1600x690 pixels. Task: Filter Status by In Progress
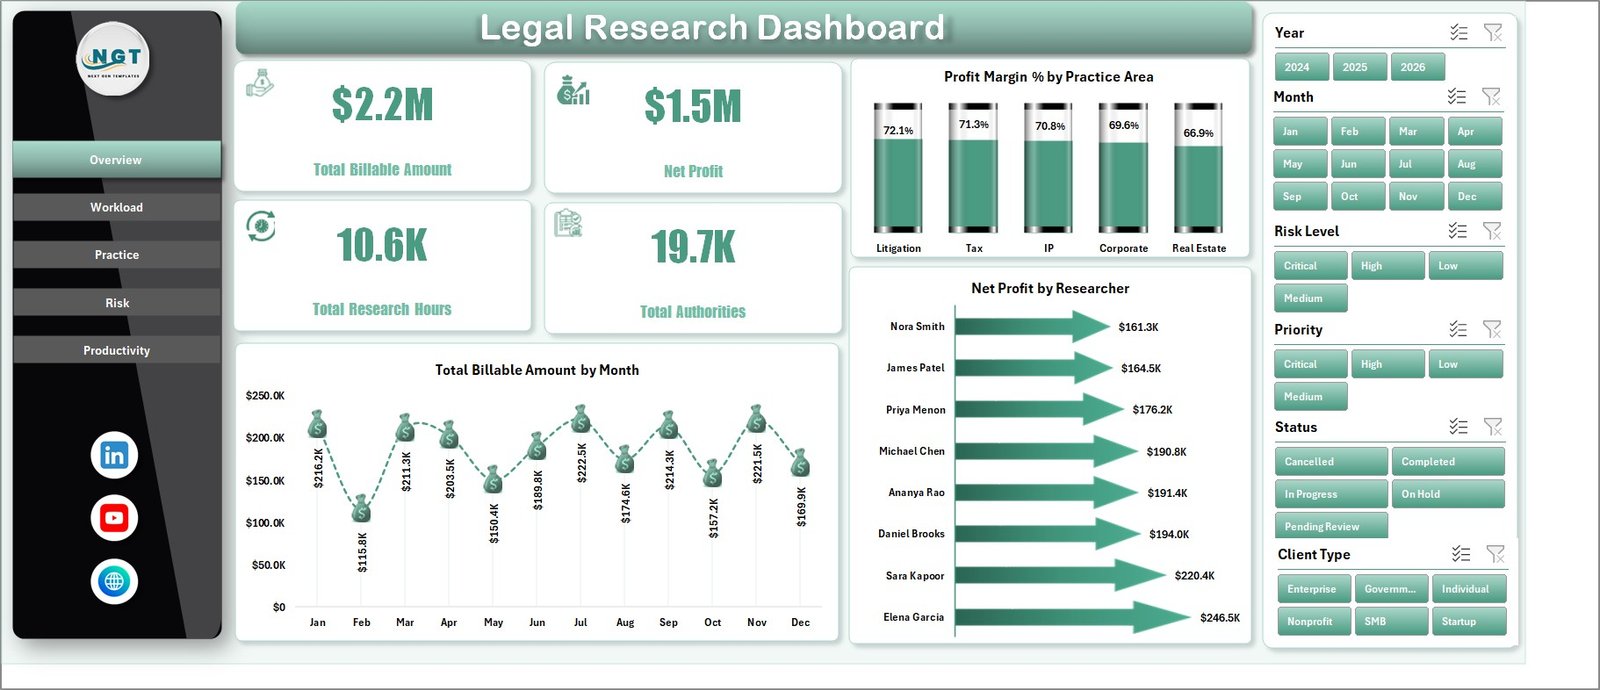point(1331,494)
